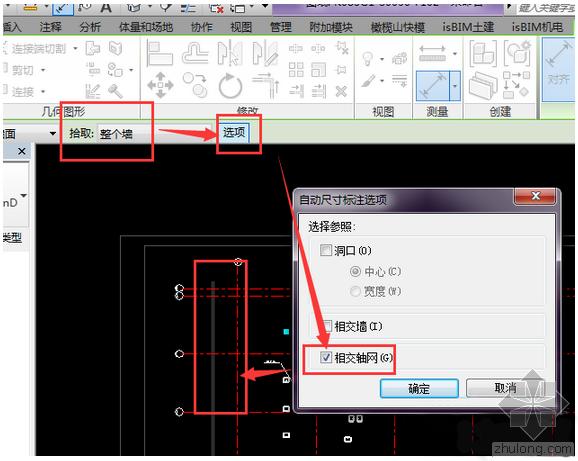Viewport: 578px width, 461px height.
Task: Select the Rotate tool
Action: pyautogui.click(x=230, y=86)
